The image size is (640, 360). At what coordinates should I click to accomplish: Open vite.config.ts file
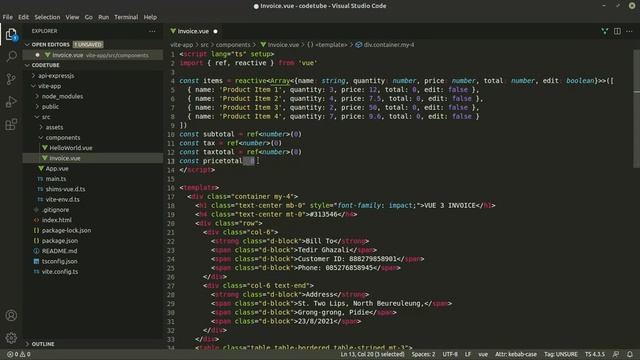60,271
